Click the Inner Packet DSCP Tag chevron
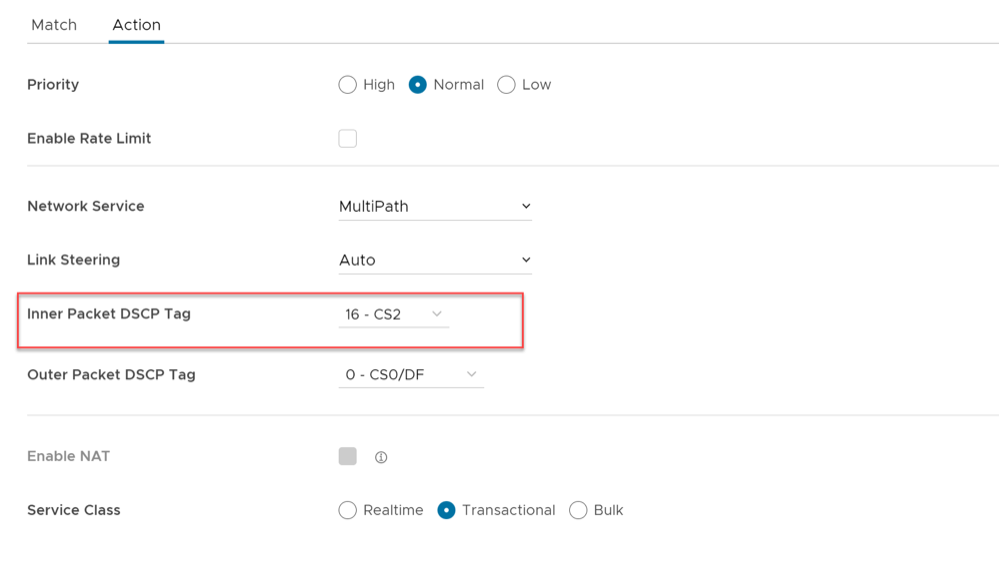The height and width of the screenshot is (572, 999). click(x=437, y=314)
